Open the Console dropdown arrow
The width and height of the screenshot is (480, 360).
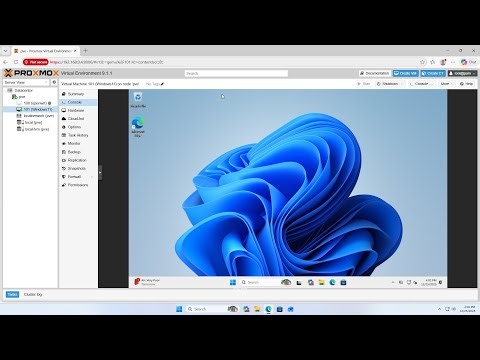point(433,84)
